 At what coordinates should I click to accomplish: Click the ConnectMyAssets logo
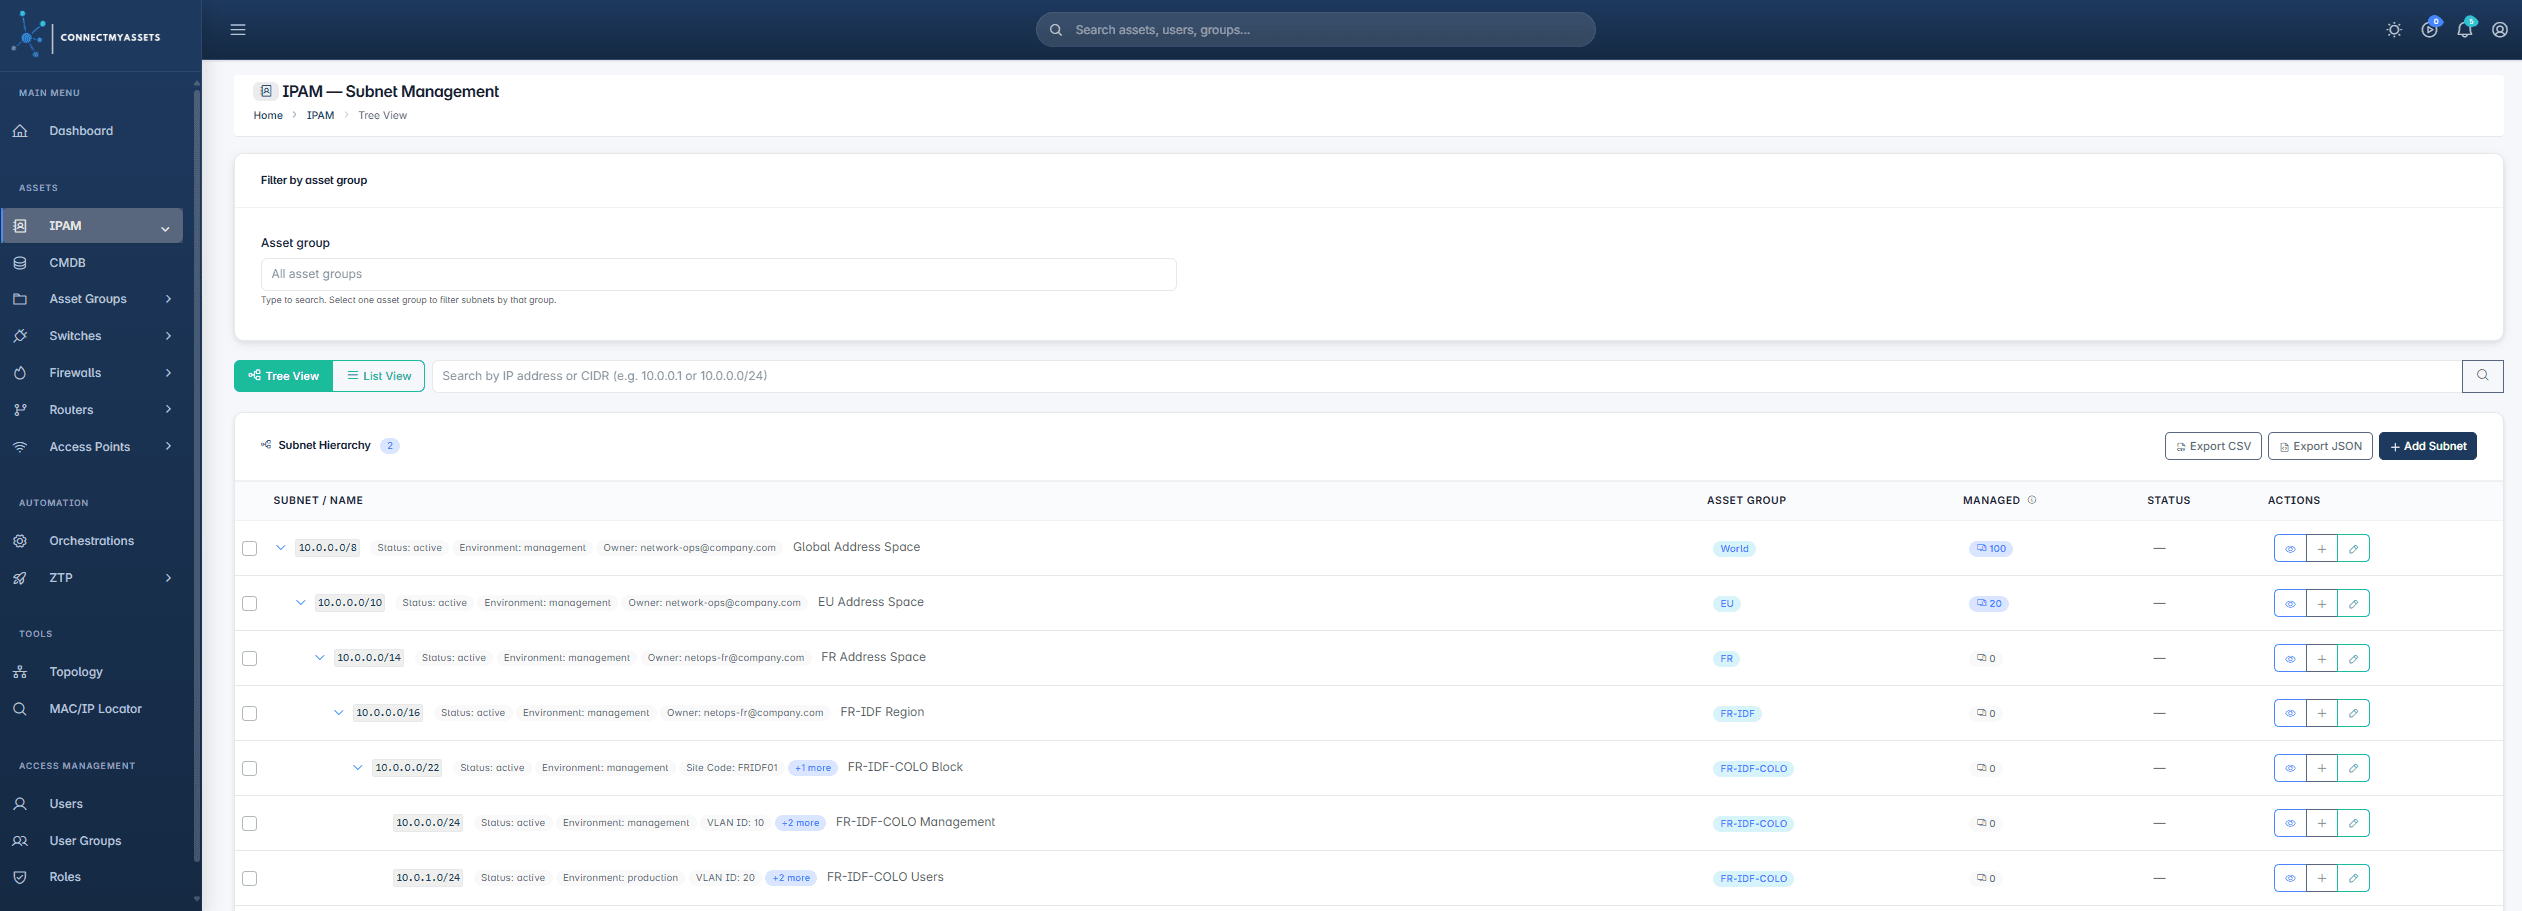87,35
